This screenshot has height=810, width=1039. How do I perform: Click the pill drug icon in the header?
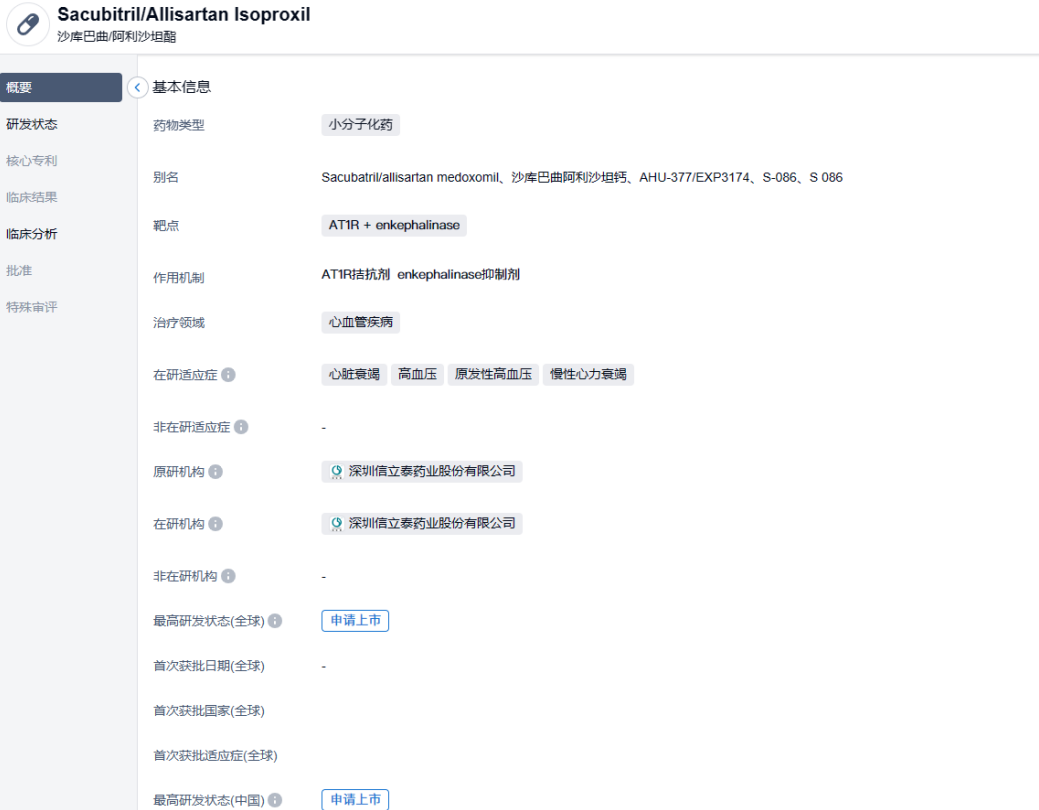click(x=28, y=25)
